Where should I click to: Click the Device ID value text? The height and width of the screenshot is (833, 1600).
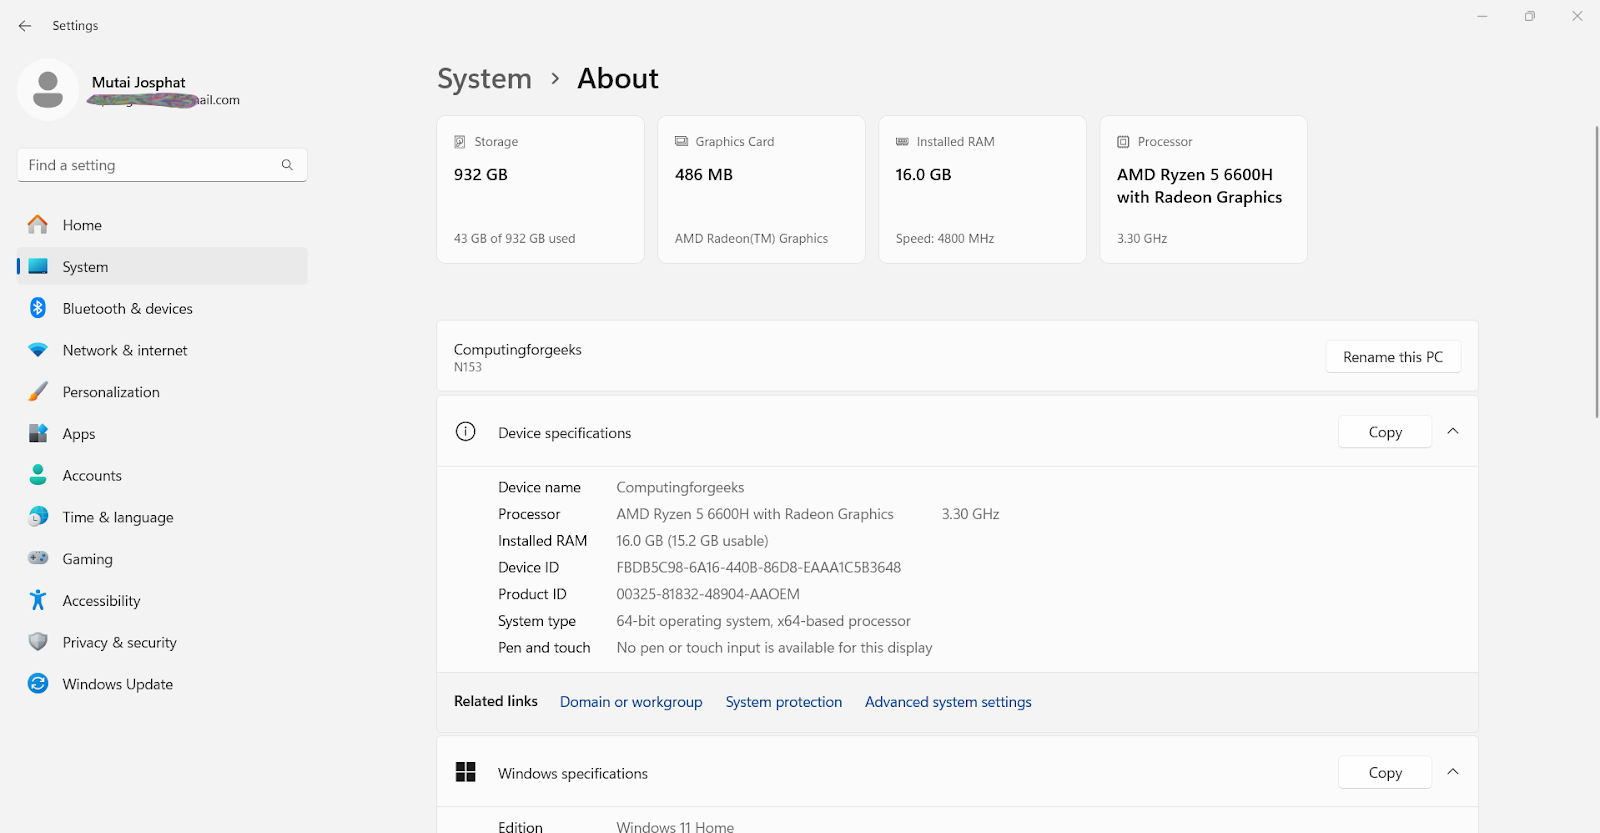tap(758, 567)
